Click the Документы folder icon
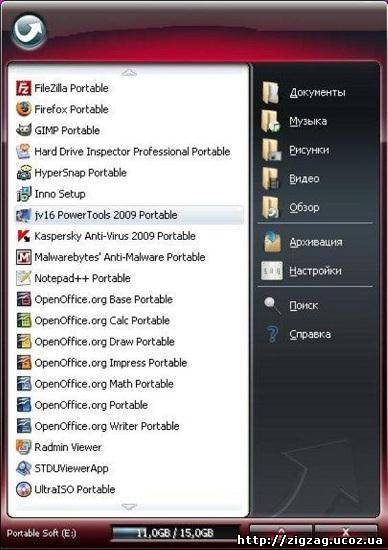 tap(271, 92)
